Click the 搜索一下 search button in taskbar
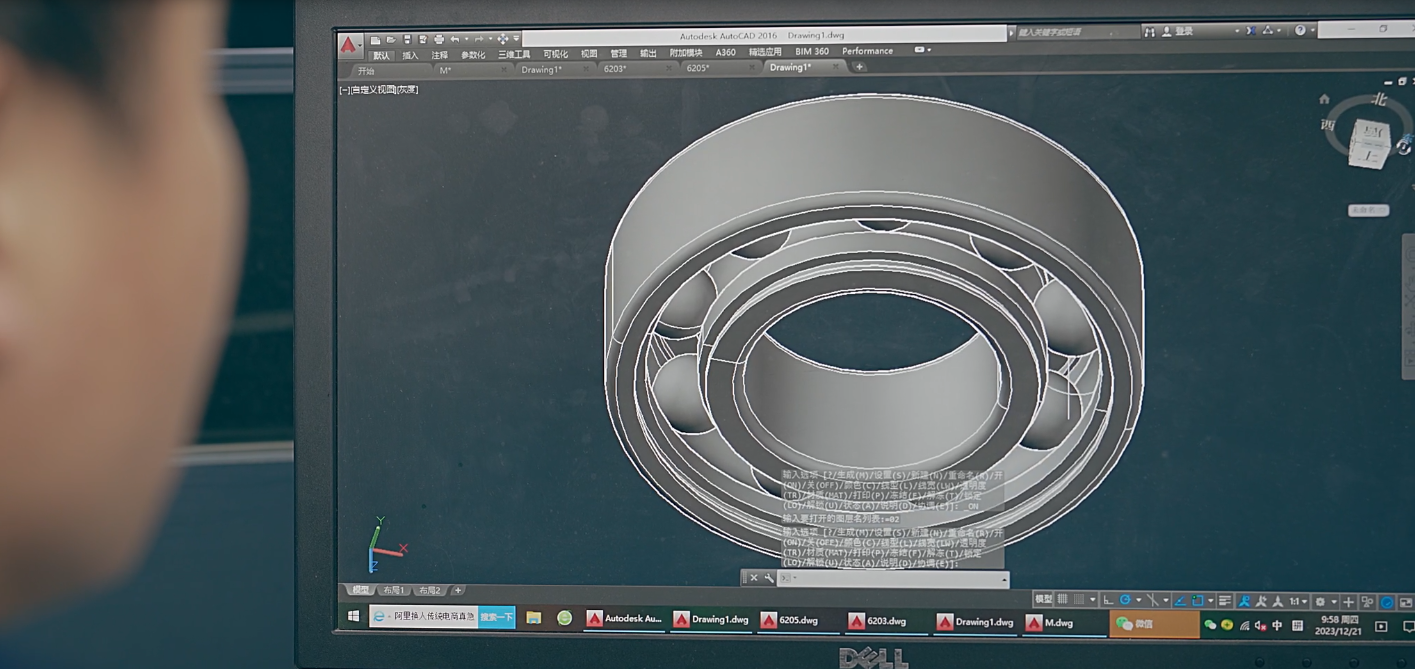This screenshot has height=669, width=1415. point(496,617)
